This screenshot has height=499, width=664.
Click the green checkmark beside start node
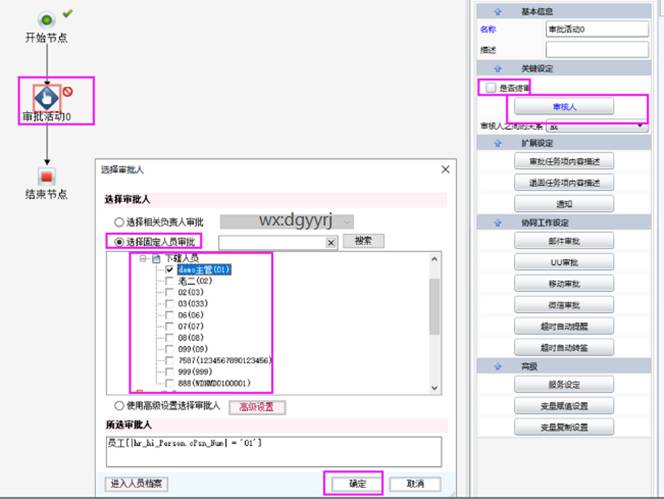click(x=67, y=14)
